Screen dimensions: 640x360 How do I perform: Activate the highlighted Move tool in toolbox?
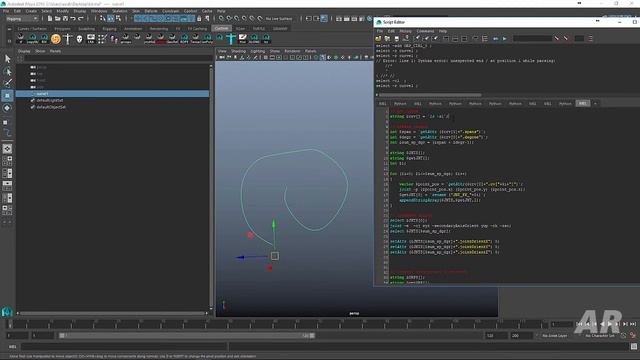(7, 96)
